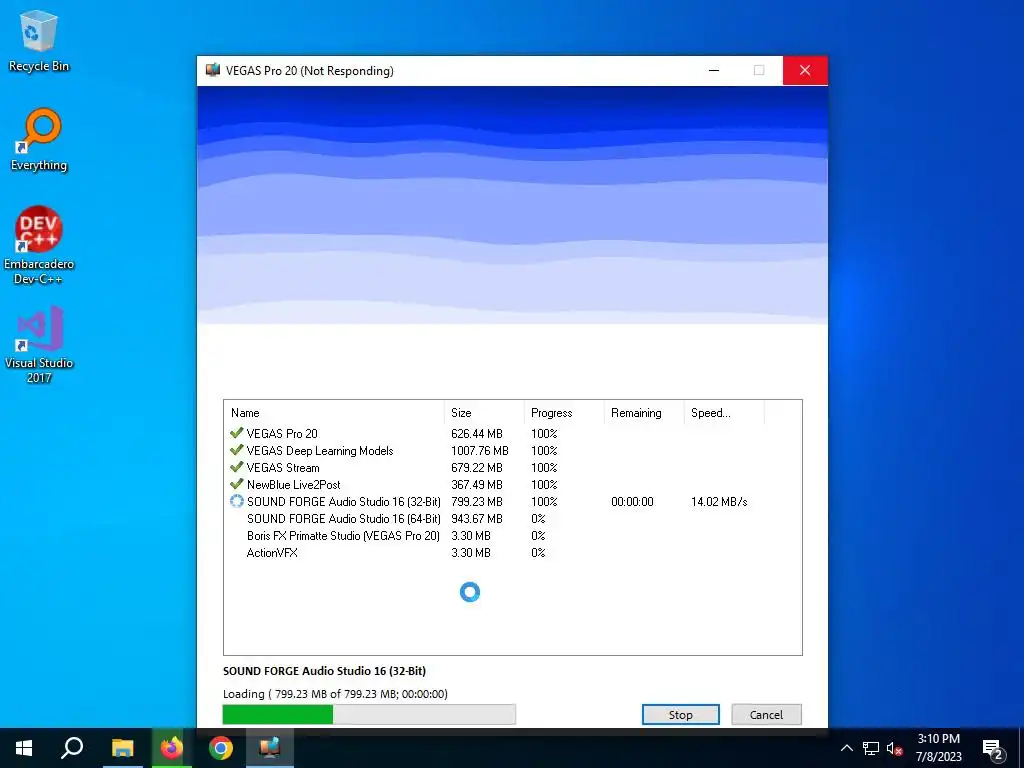Open the Recycle Bin desktop icon

(39, 40)
